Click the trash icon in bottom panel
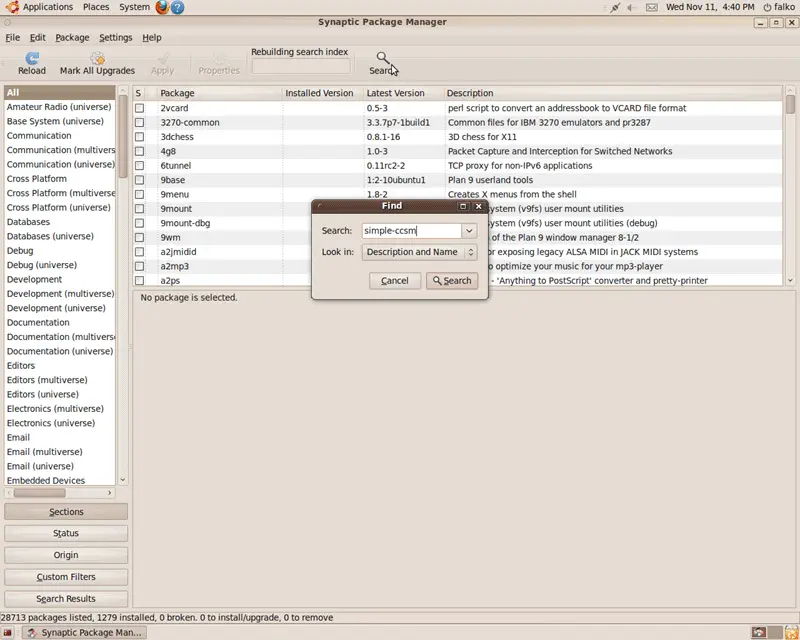The width and height of the screenshot is (800, 640). (x=792, y=632)
